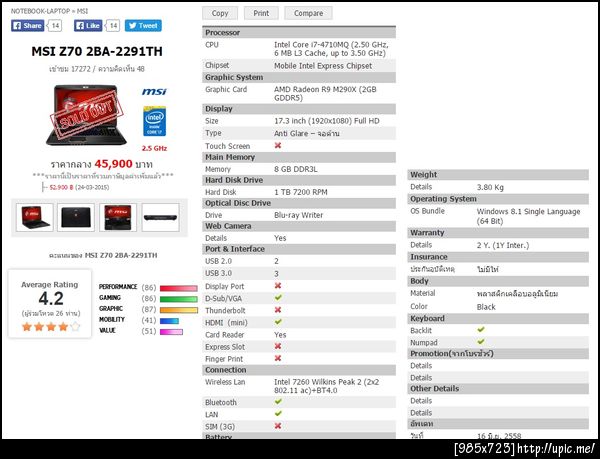Click the 17.3 inch Full HD value
The image size is (600, 459).
tap(327, 121)
